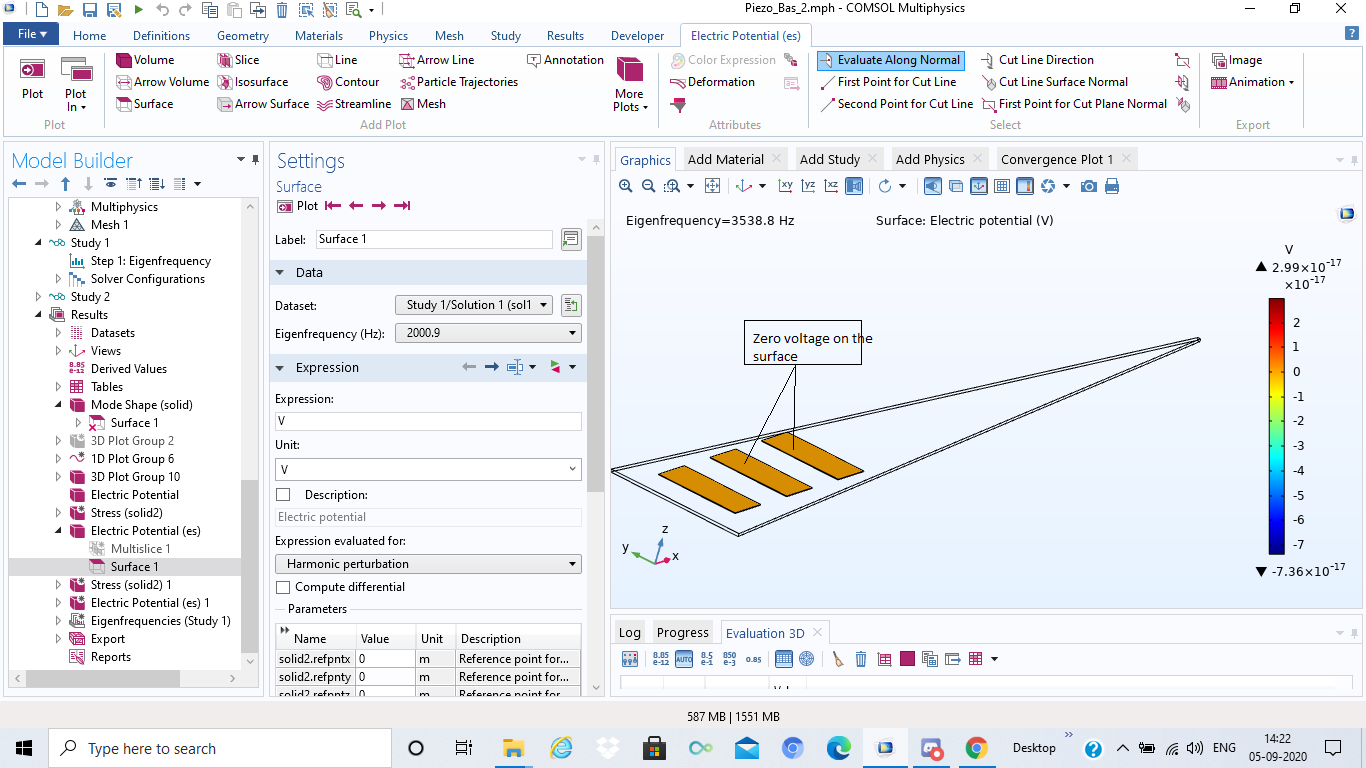Image resolution: width=1366 pixels, height=768 pixels.
Task: Click the Plot button in Settings
Action: [297, 206]
